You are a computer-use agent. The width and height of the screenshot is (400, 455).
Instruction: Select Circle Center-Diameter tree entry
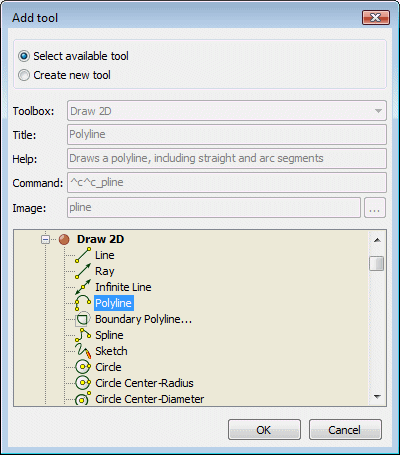click(150, 399)
